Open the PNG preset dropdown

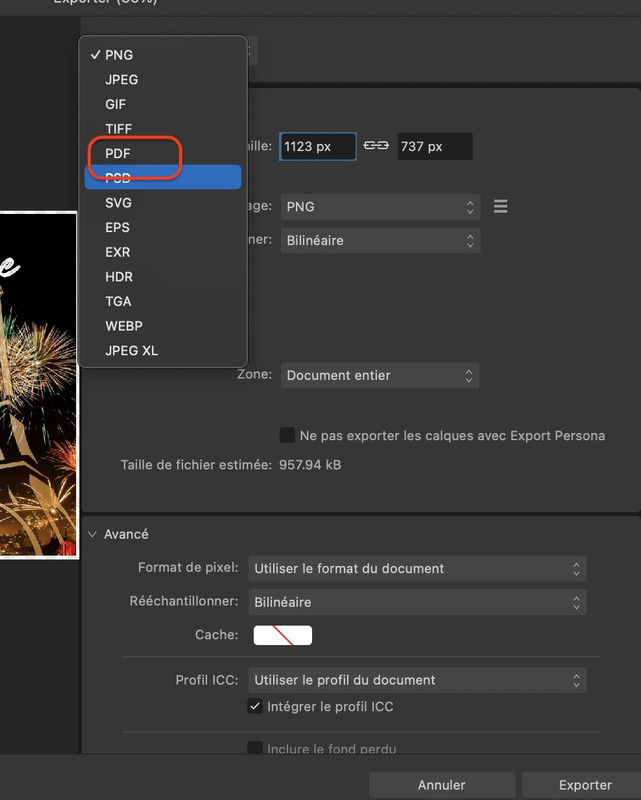380,207
